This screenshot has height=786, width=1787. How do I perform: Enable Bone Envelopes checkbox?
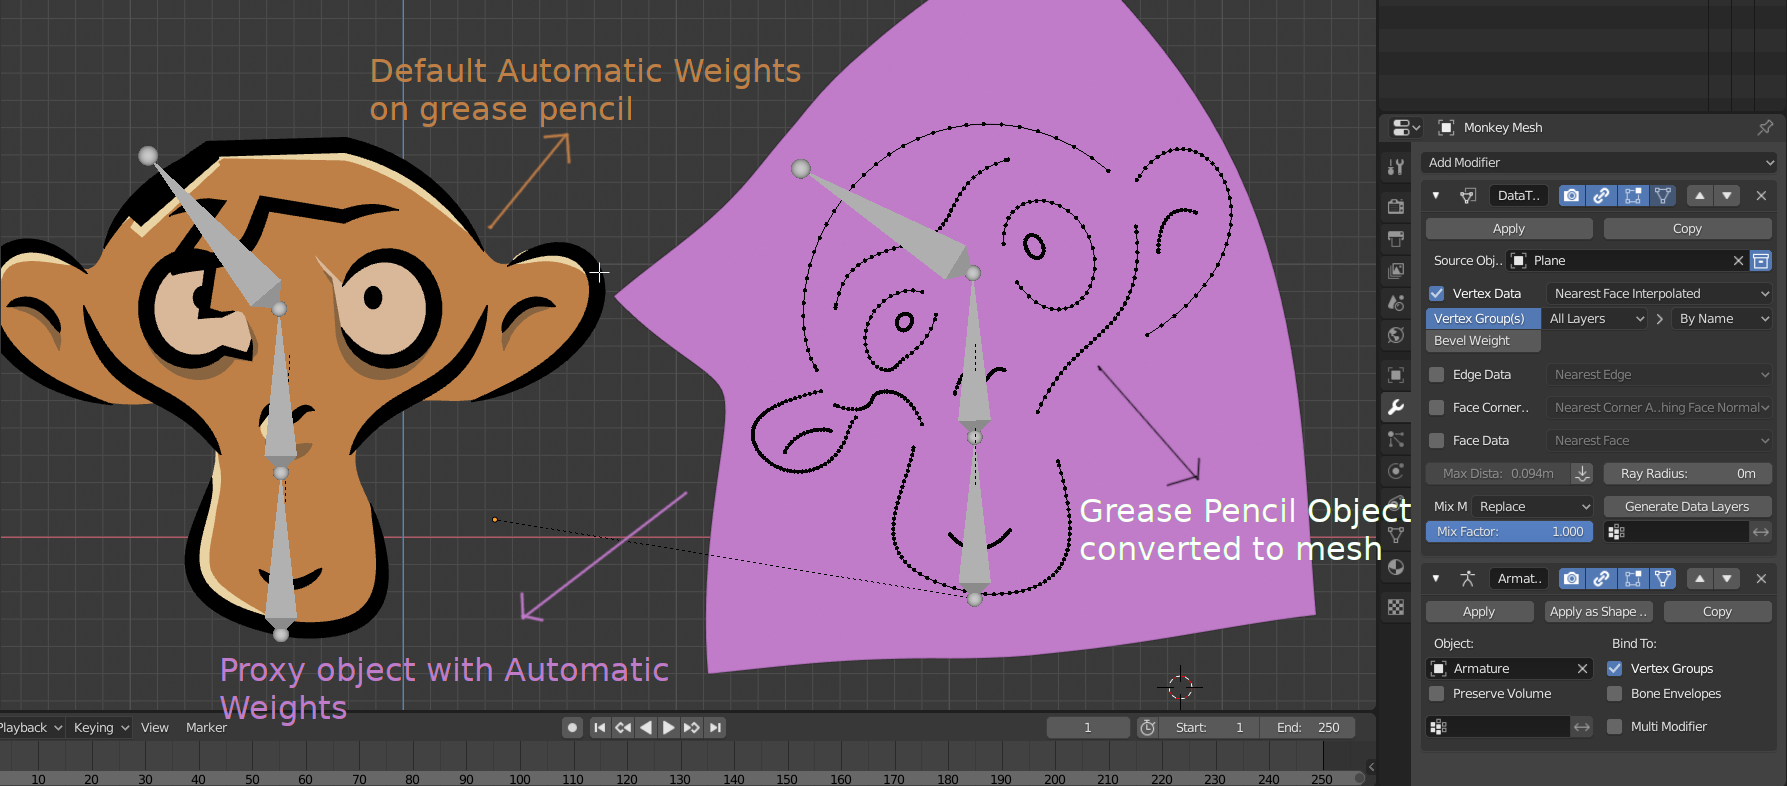(1614, 694)
